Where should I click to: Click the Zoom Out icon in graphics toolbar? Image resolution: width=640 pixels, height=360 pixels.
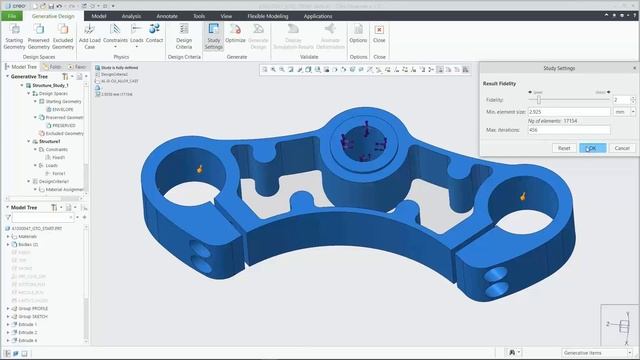click(282, 70)
